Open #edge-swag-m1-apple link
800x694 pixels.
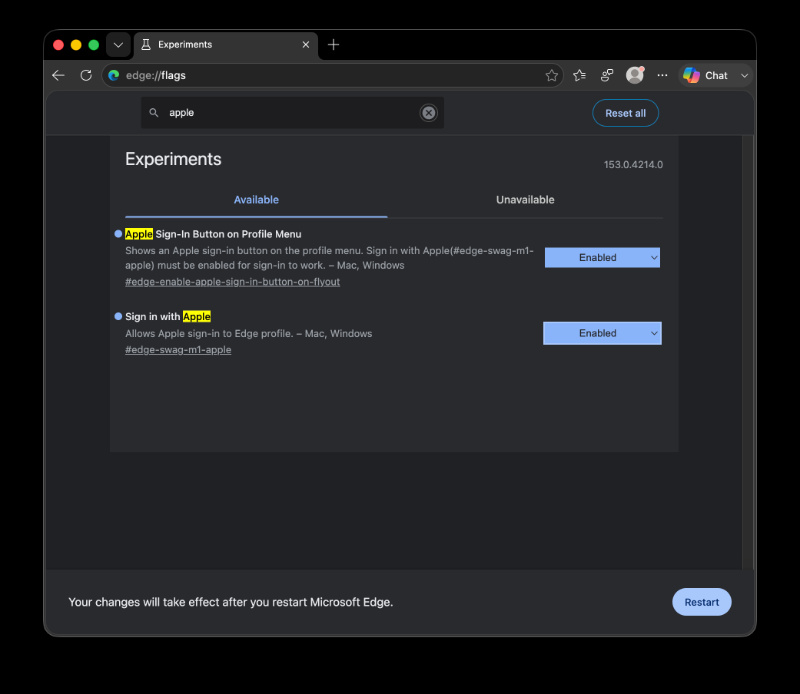178,350
